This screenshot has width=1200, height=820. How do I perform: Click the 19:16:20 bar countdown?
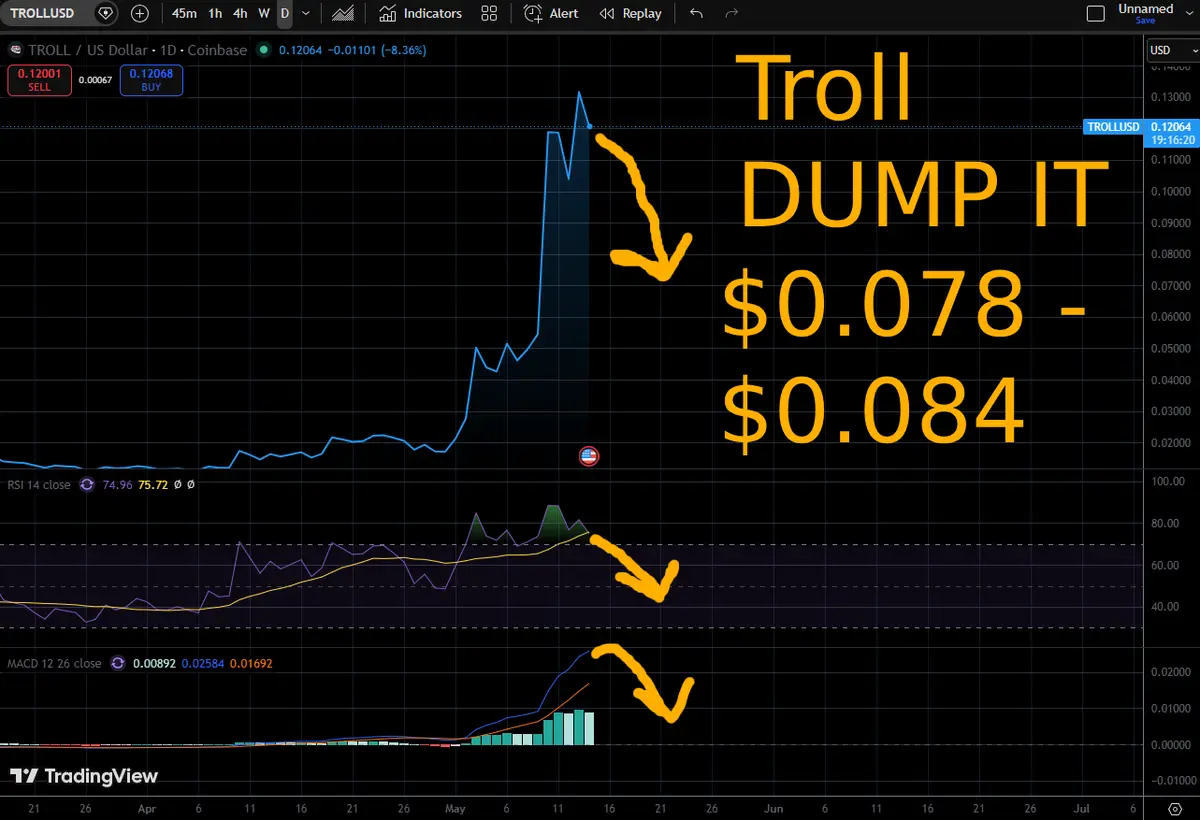[x=1171, y=142]
